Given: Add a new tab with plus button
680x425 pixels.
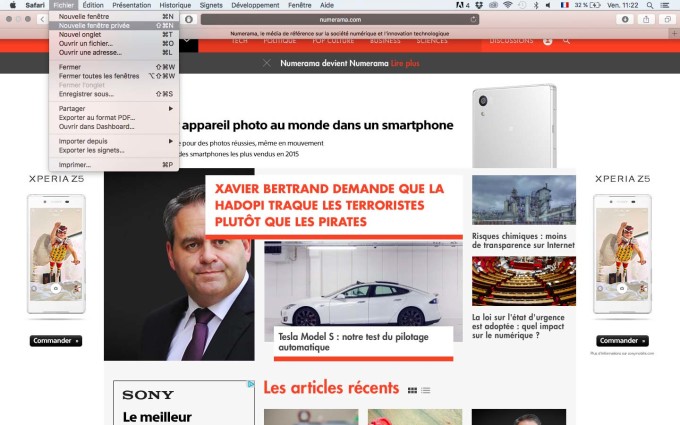Looking at the screenshot, I should [x=674, y=33].
